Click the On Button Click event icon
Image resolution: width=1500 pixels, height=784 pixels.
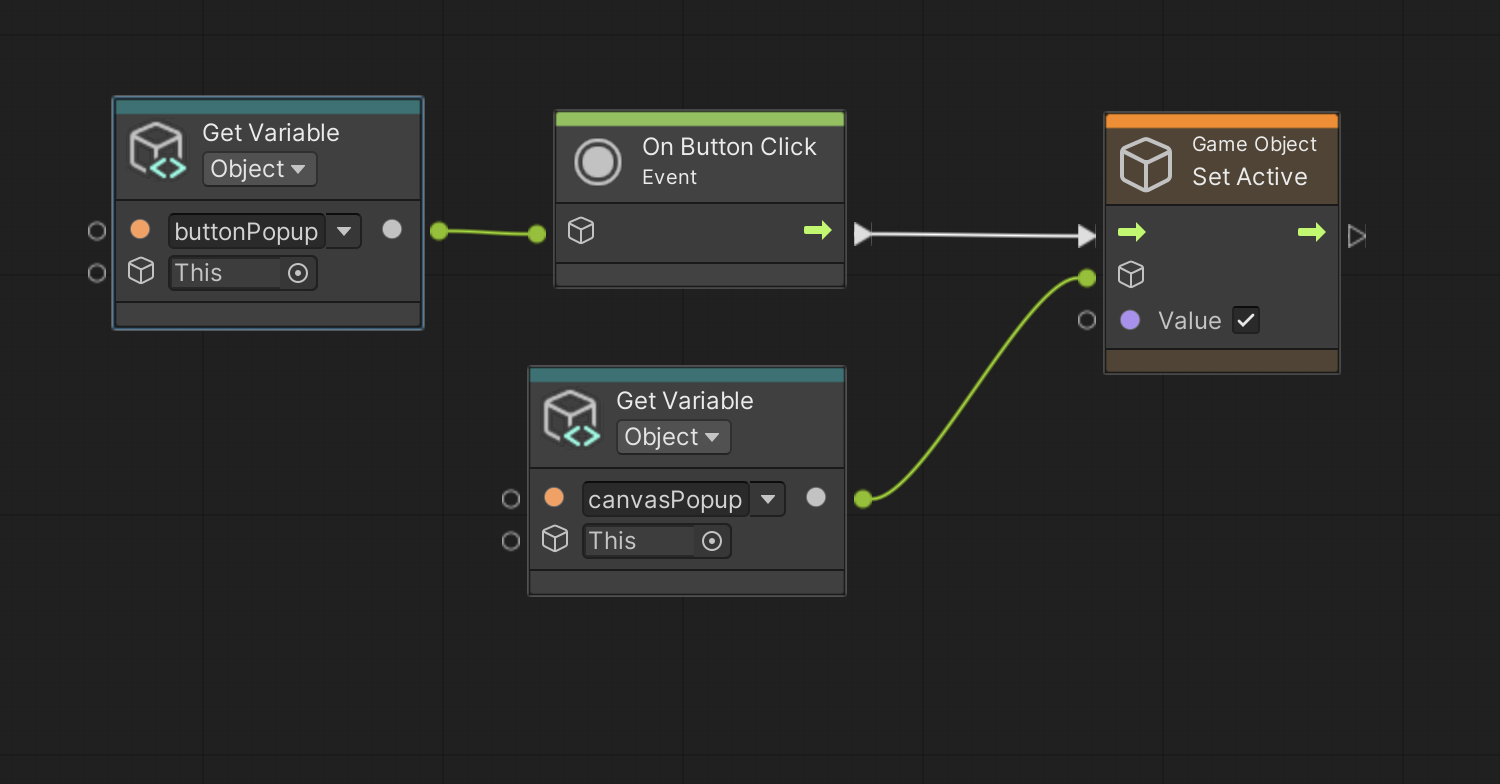click(598, 161)
